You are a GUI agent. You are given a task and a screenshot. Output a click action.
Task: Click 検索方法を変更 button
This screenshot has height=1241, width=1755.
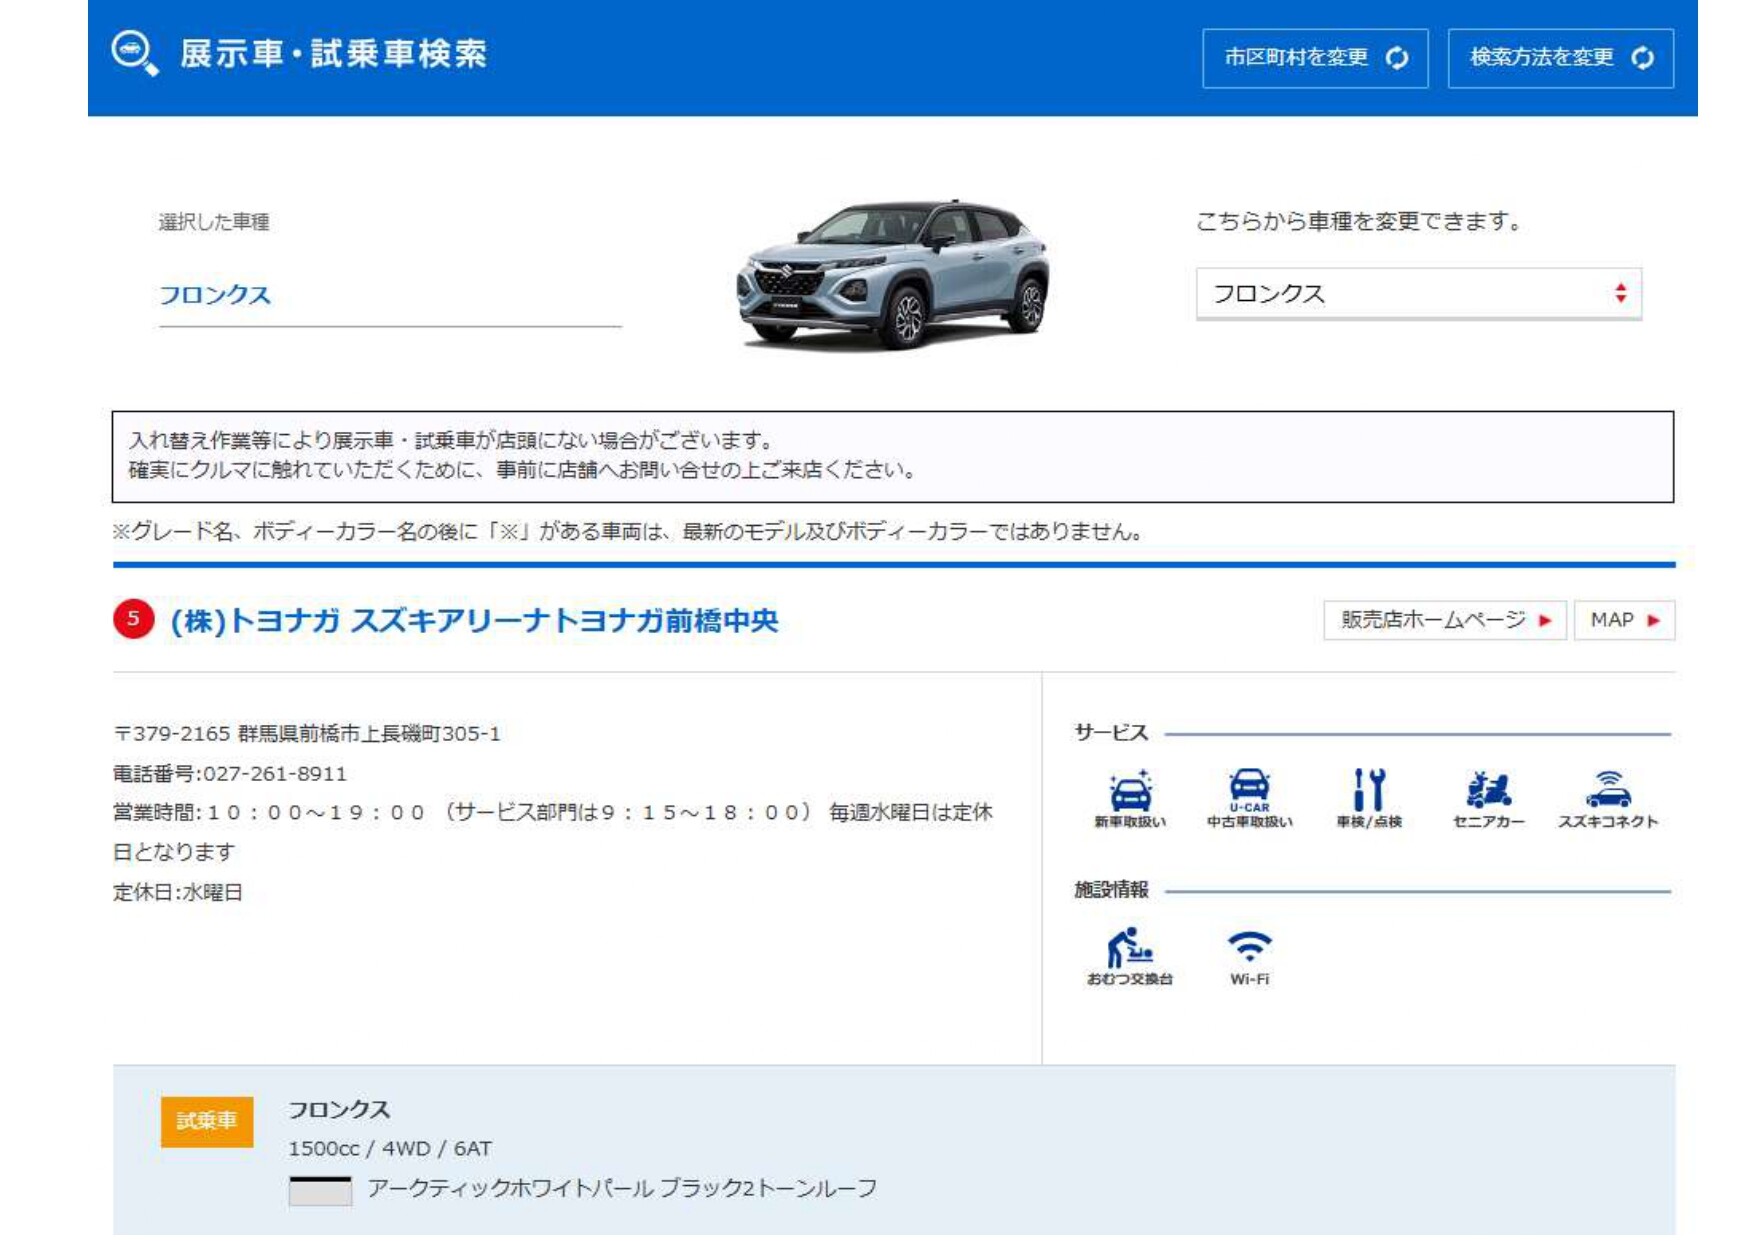[1560, 58]
